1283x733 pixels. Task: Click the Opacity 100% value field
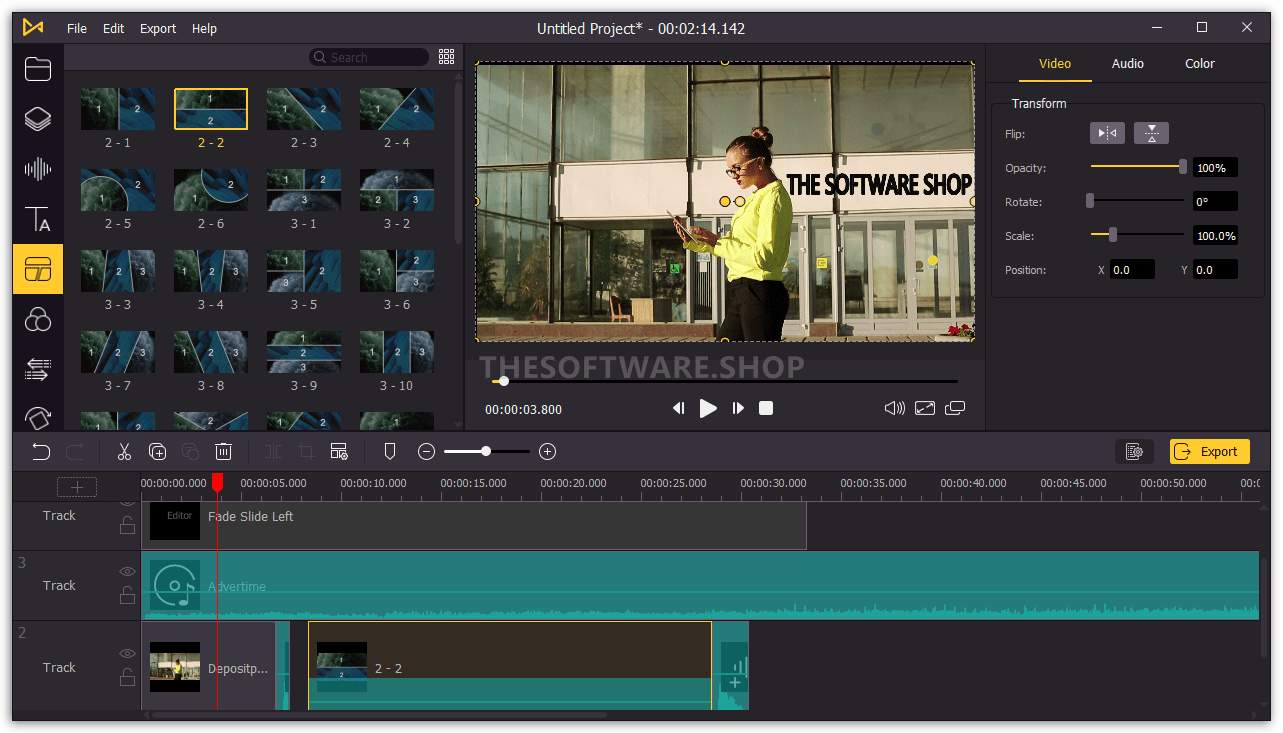tap(1215, 167)
